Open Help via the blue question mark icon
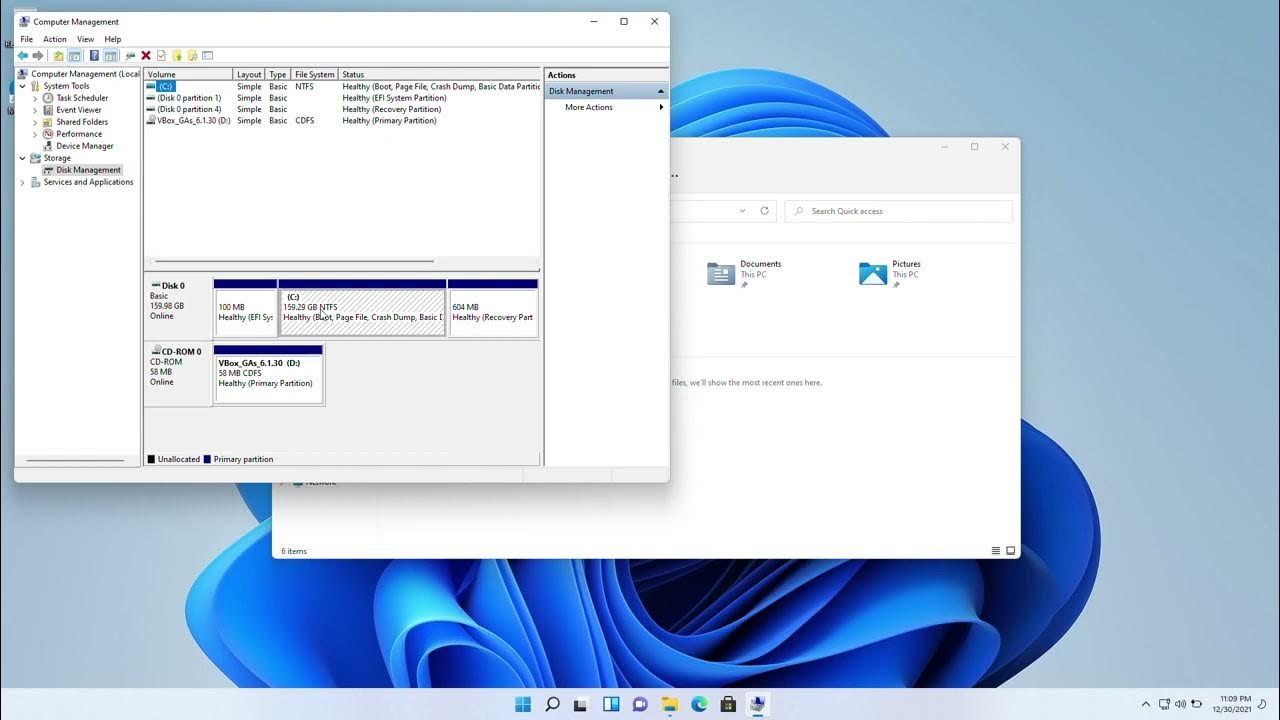 (x=94, y=56)
